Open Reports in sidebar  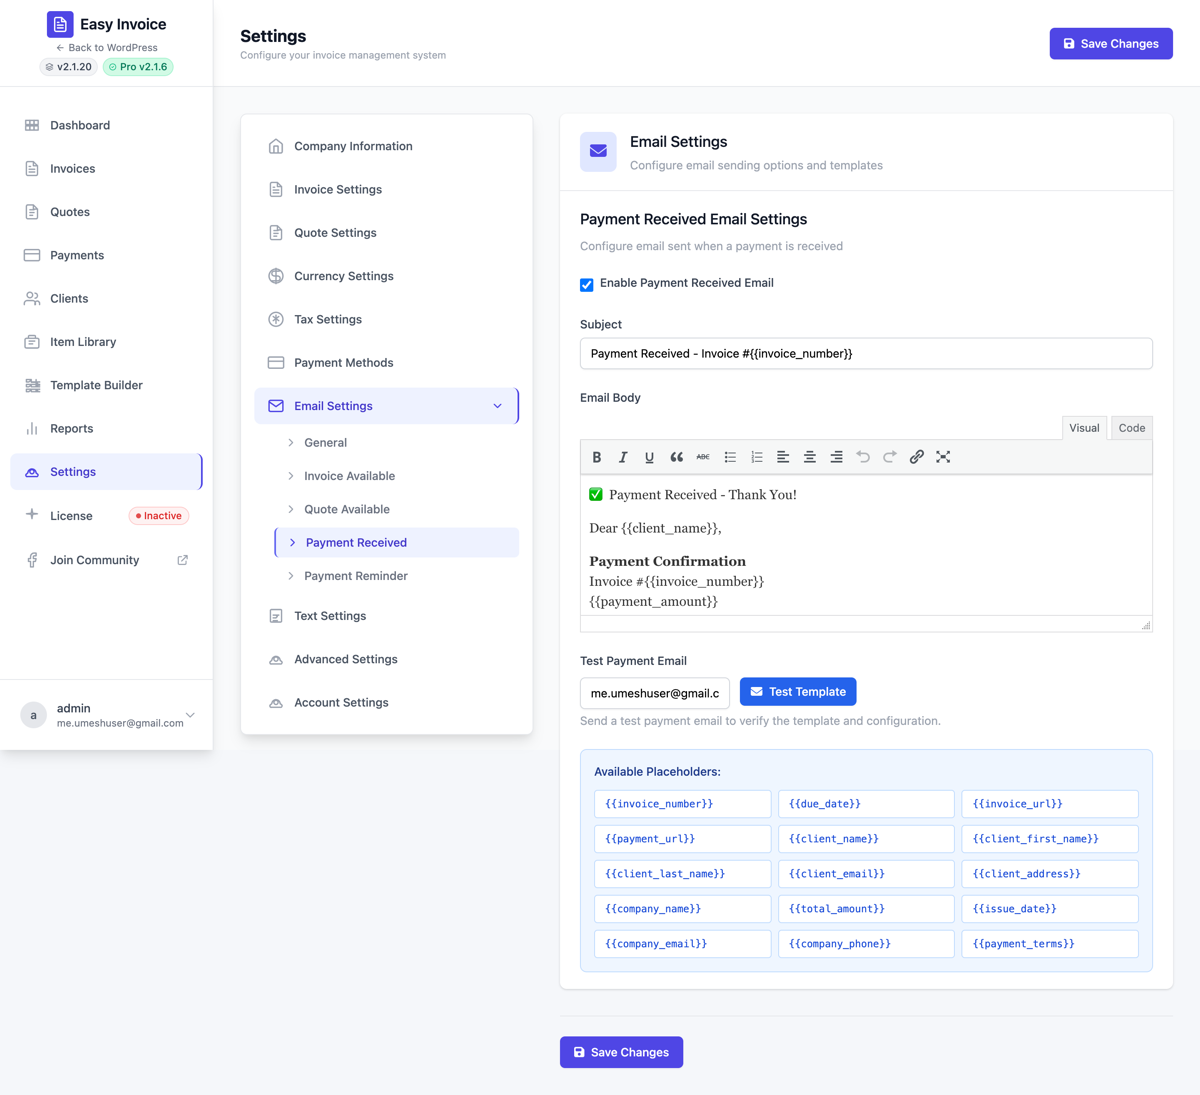click(x=106, y=428)
